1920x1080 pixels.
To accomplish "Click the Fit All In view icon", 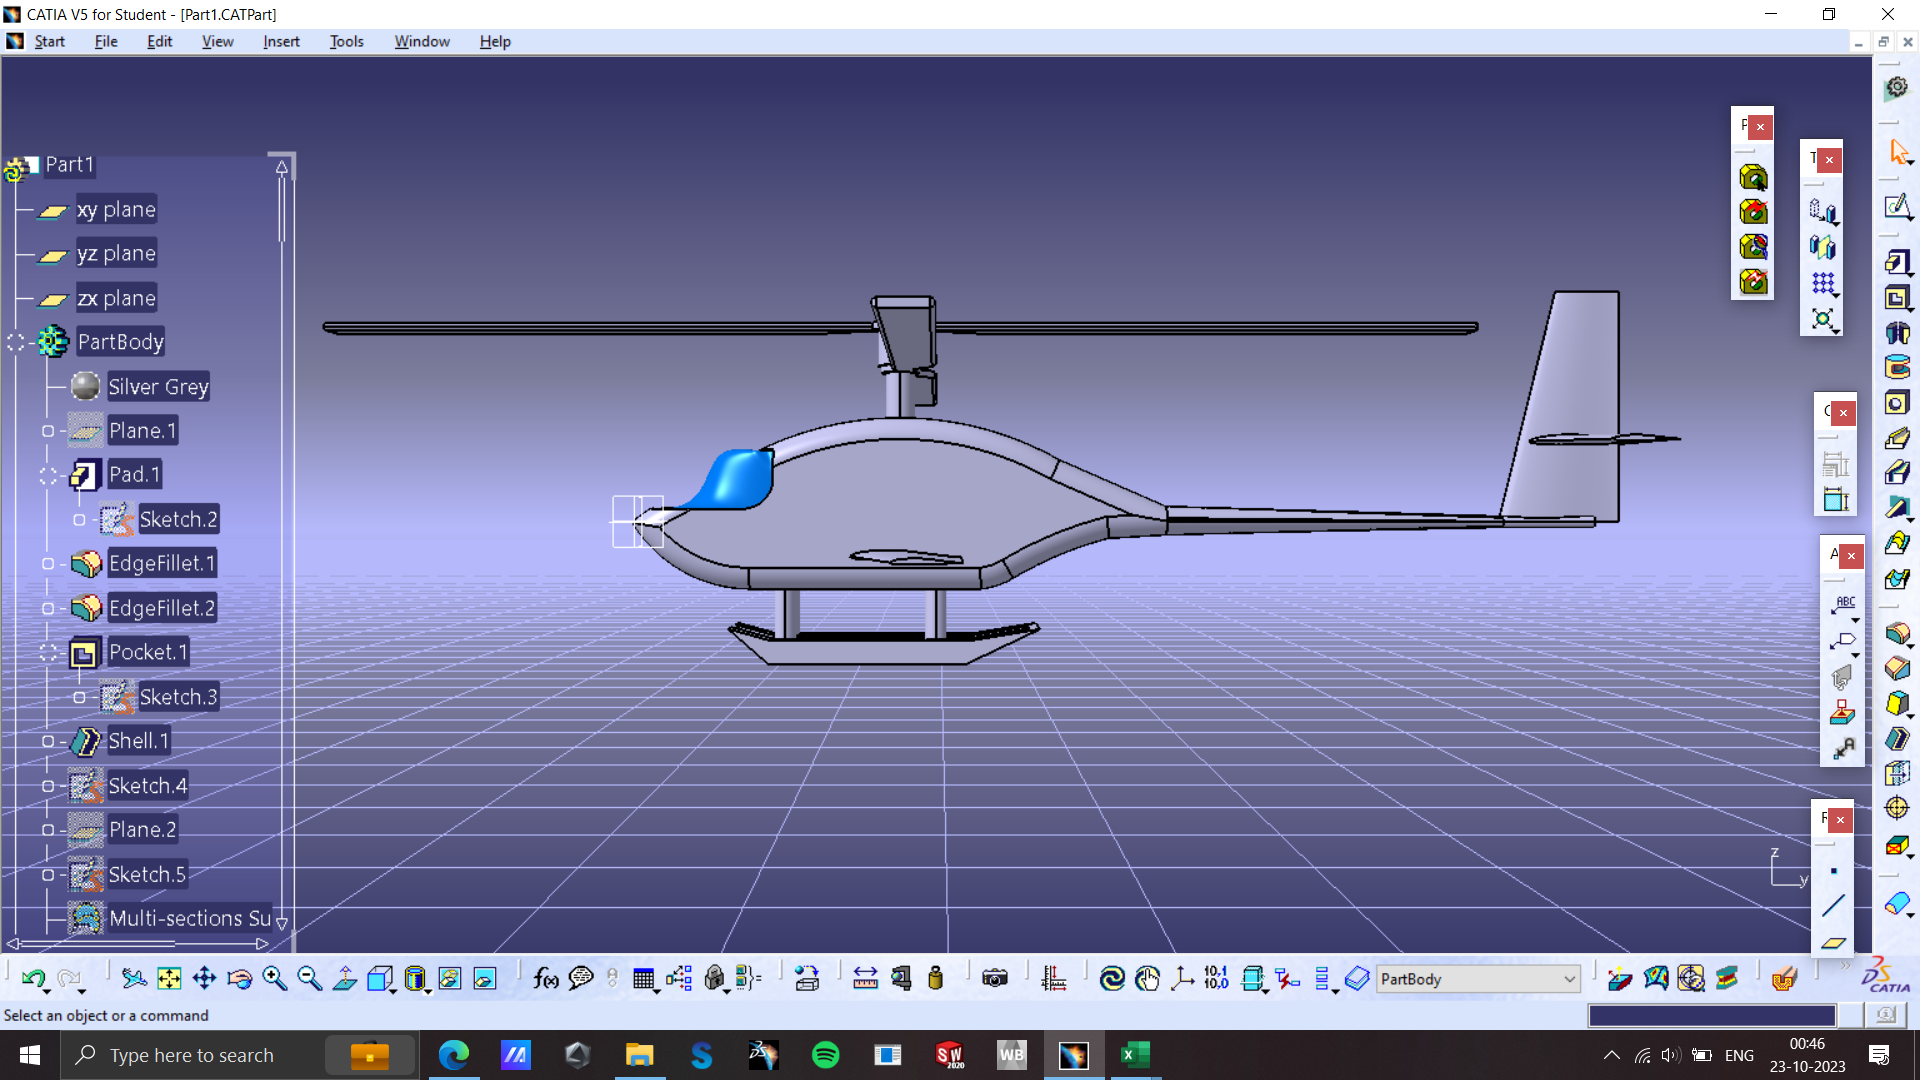I will pyautogui.click(x=169, y=978).
